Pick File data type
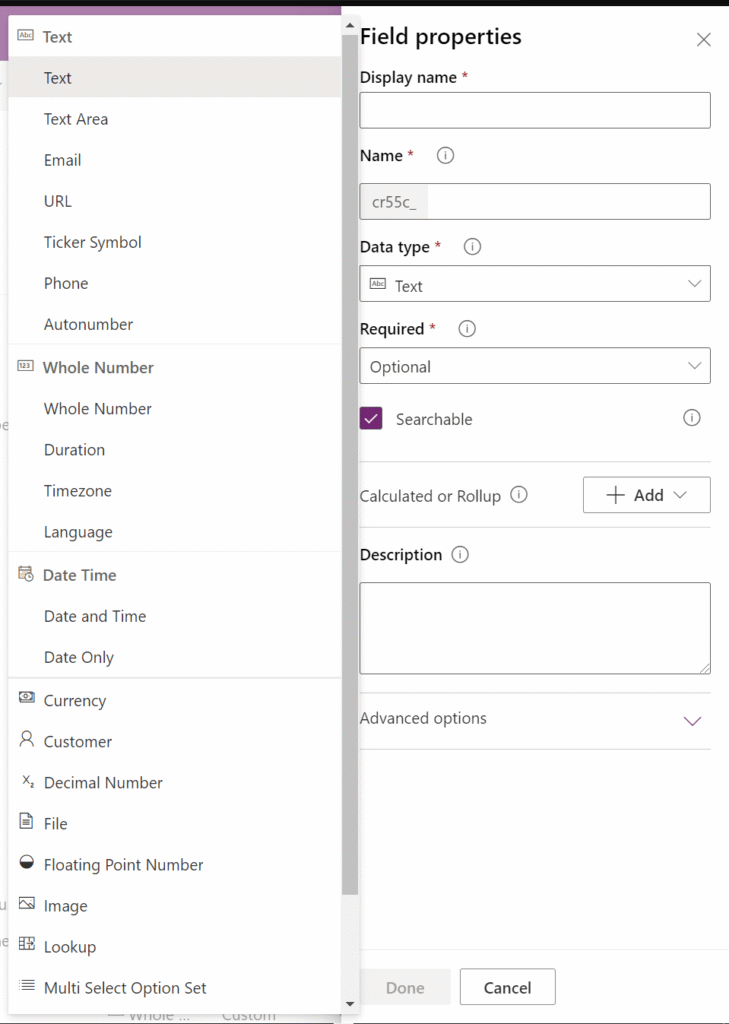Screen dimensions: 729x1024 (x=174, y=824)
